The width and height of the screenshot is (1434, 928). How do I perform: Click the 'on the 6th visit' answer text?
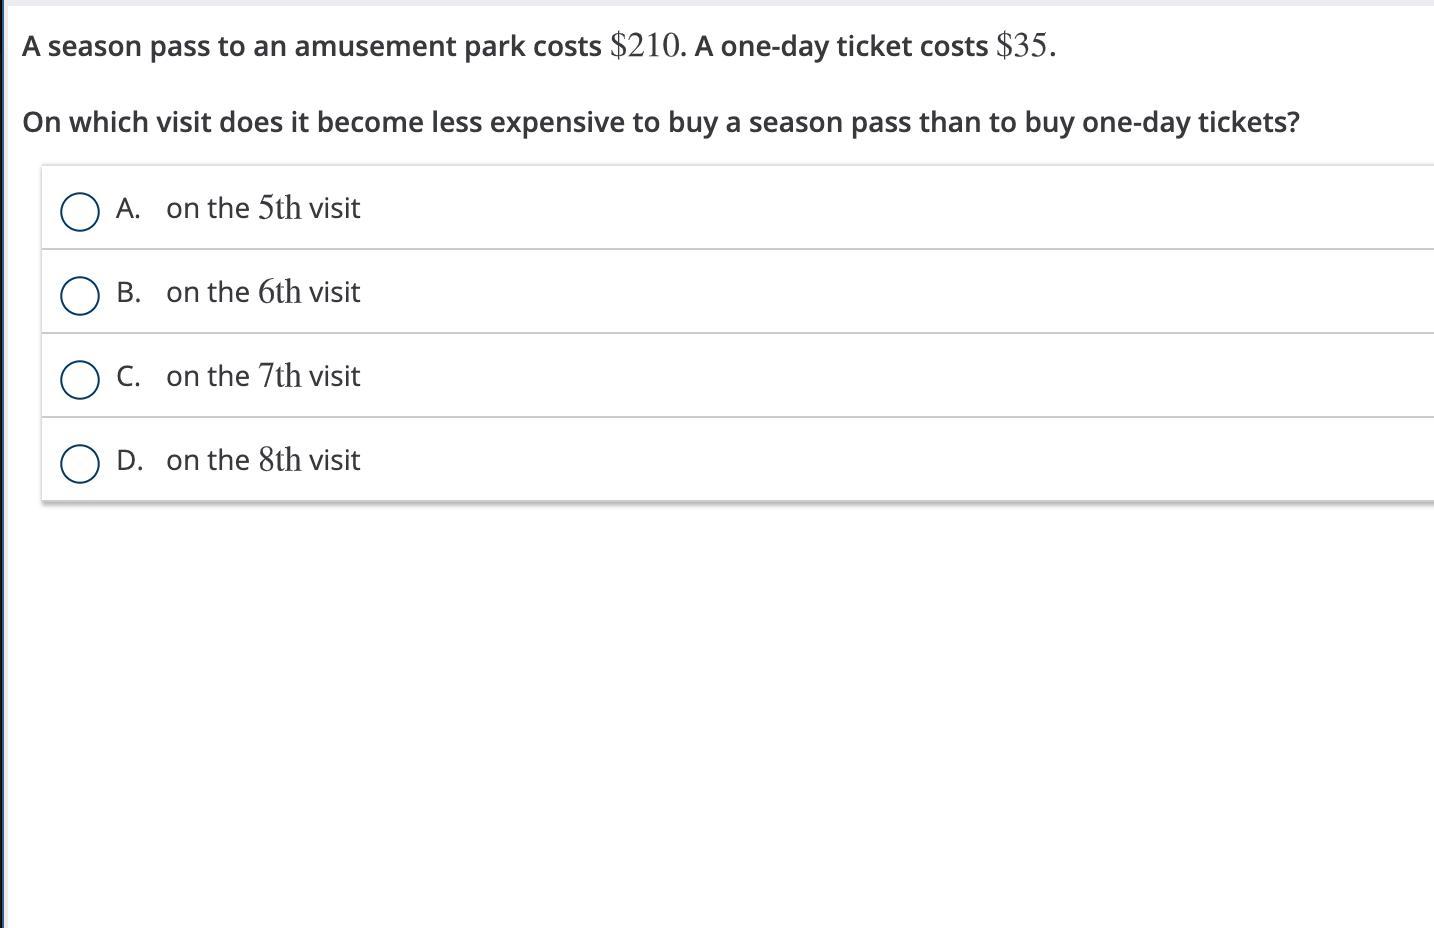tap(263, 292)
